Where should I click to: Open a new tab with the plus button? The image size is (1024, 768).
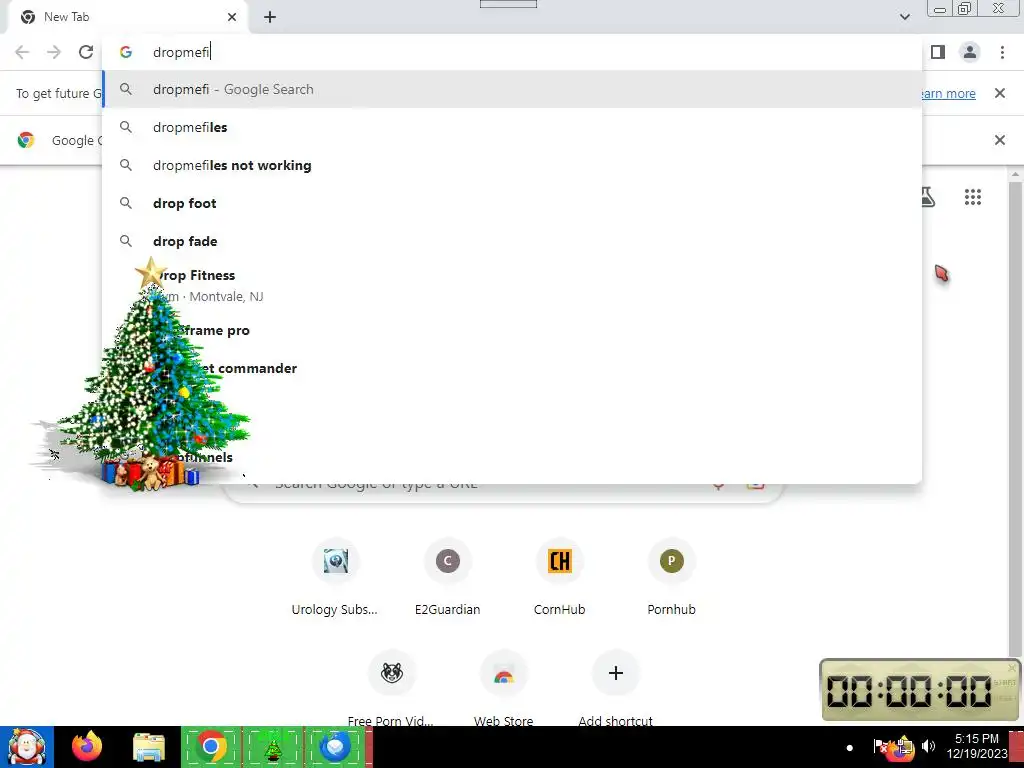tap(270, 17)
